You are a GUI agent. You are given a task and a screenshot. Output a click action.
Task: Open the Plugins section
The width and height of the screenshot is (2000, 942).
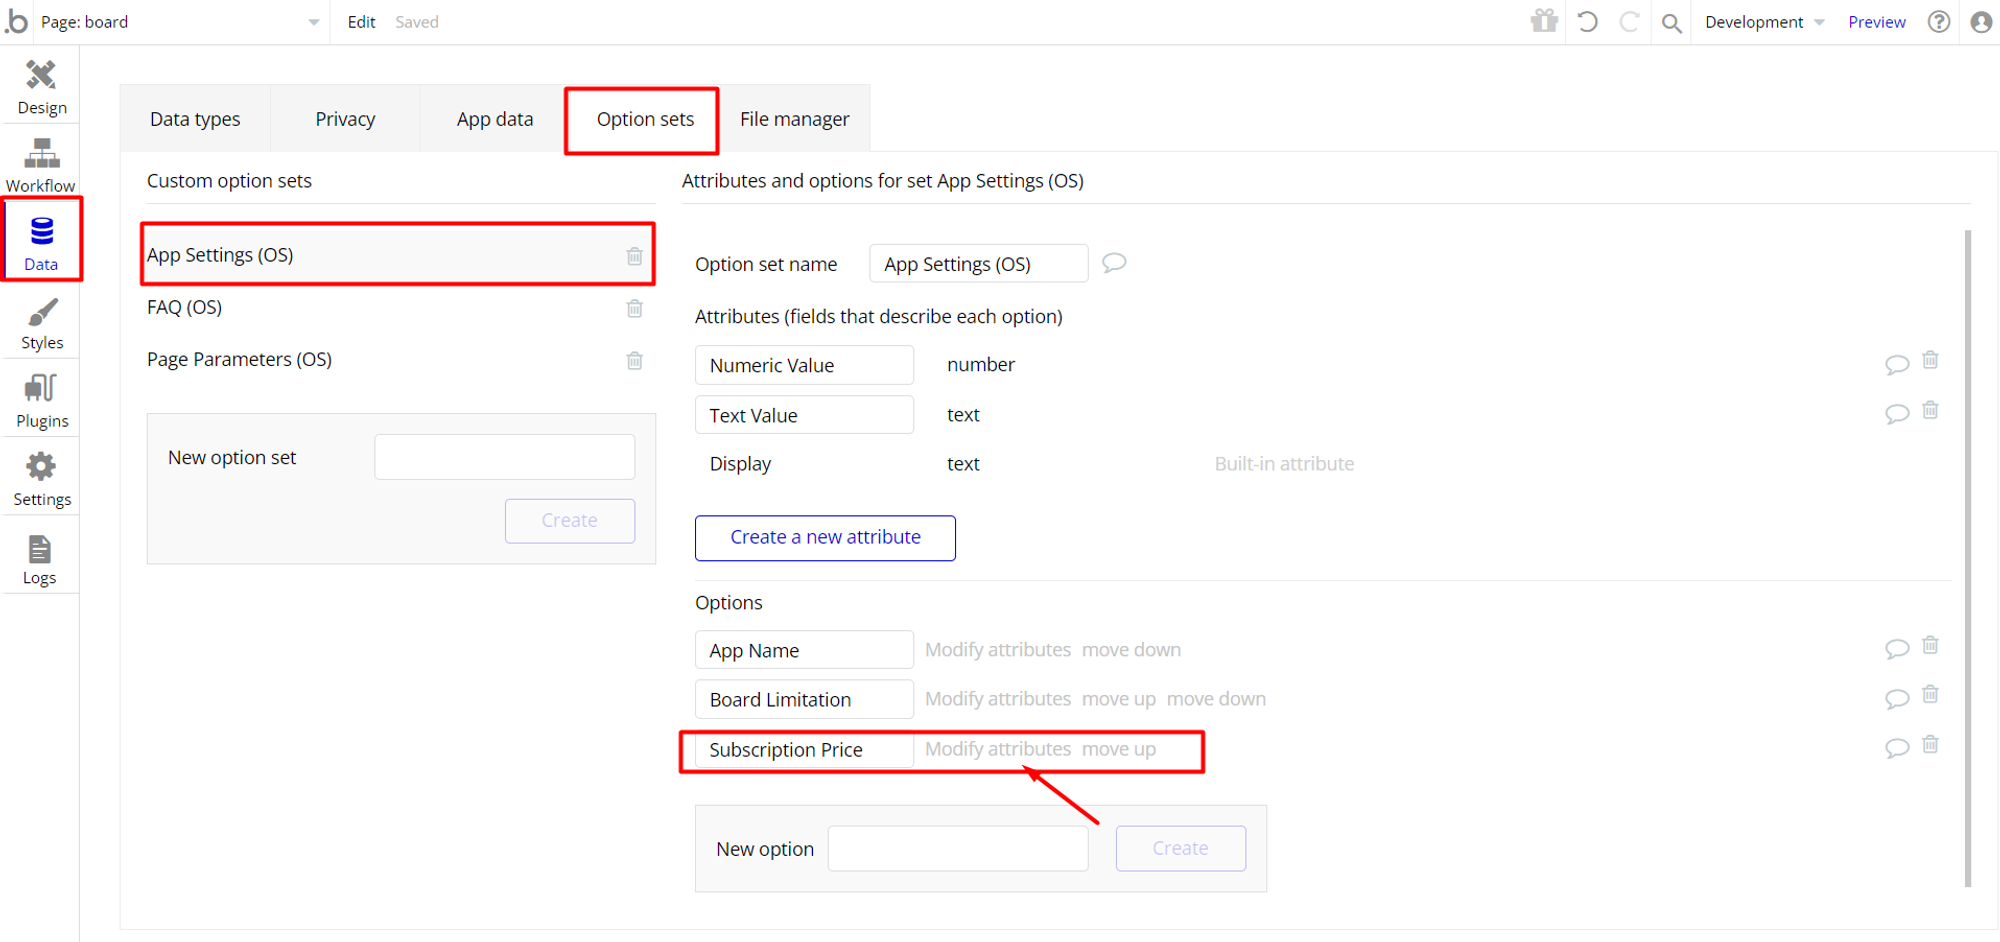pos(41,401)
